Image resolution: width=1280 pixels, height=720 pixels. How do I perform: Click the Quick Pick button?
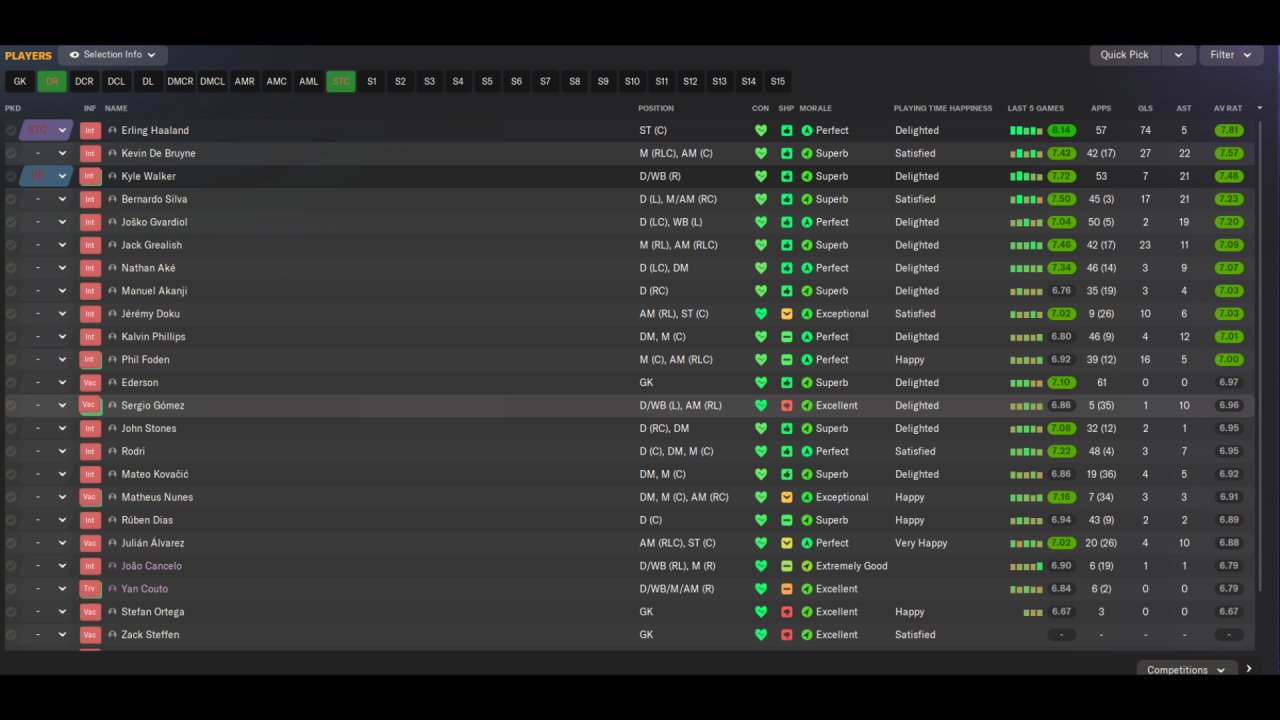[x=1125, y=55]
